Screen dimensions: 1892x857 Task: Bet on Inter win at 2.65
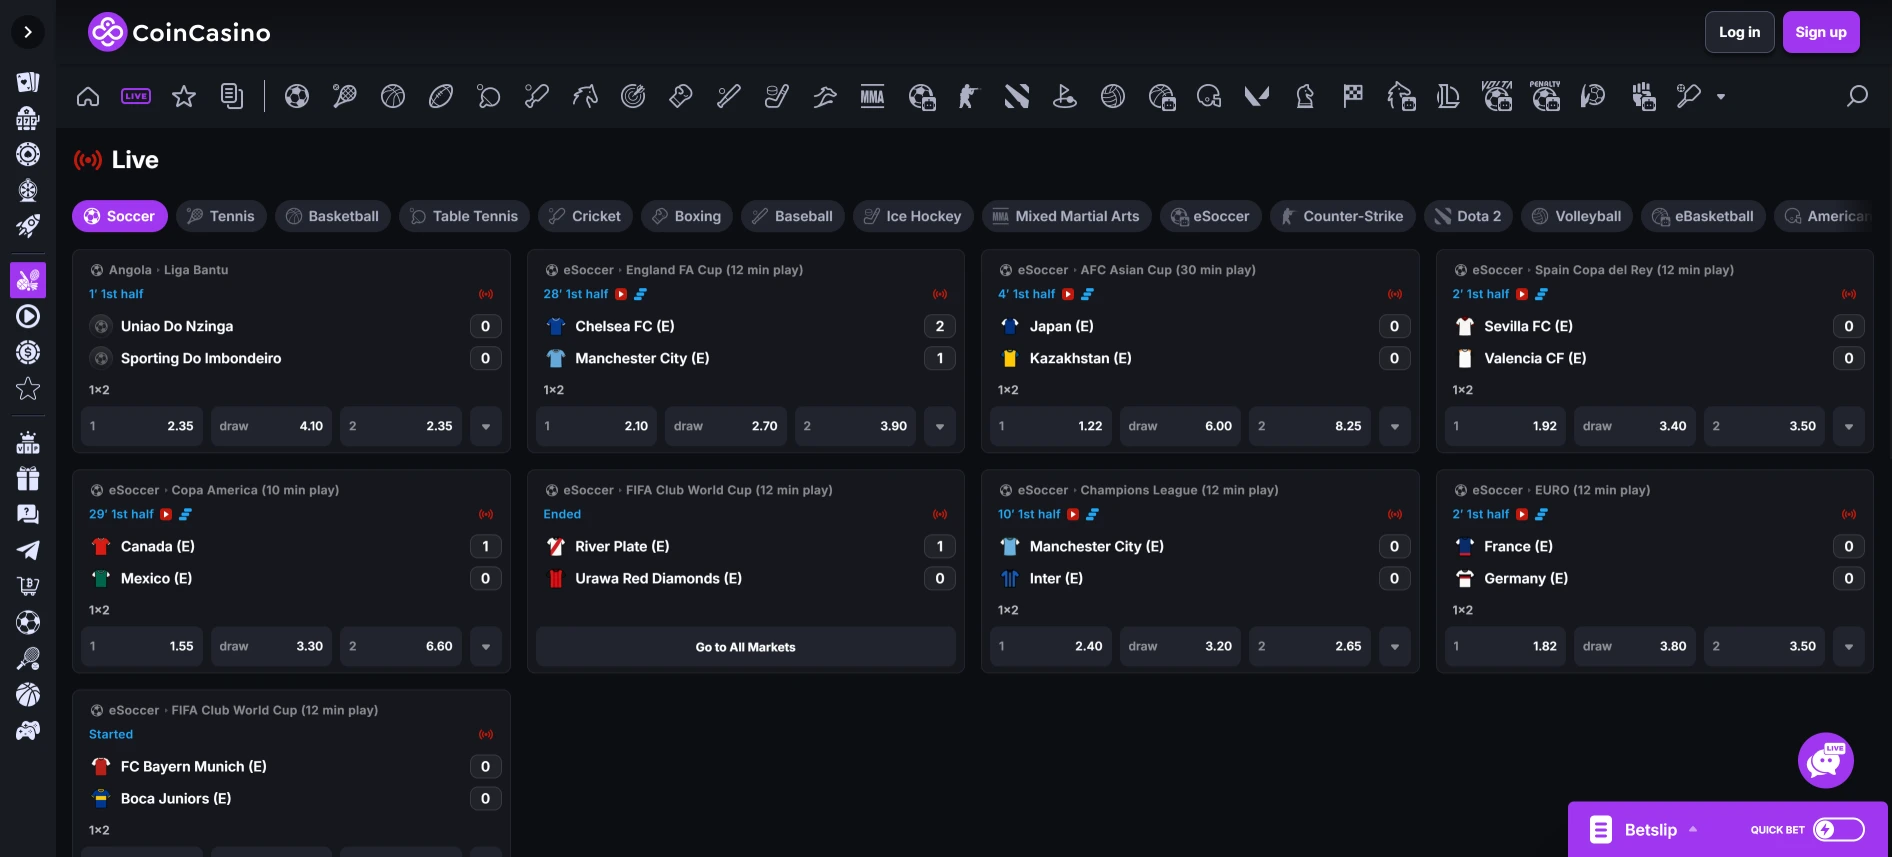1310,646
